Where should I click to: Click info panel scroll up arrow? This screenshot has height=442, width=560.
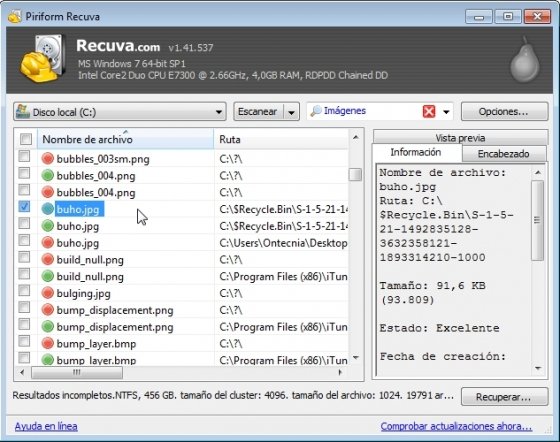[x=538, y=172]
